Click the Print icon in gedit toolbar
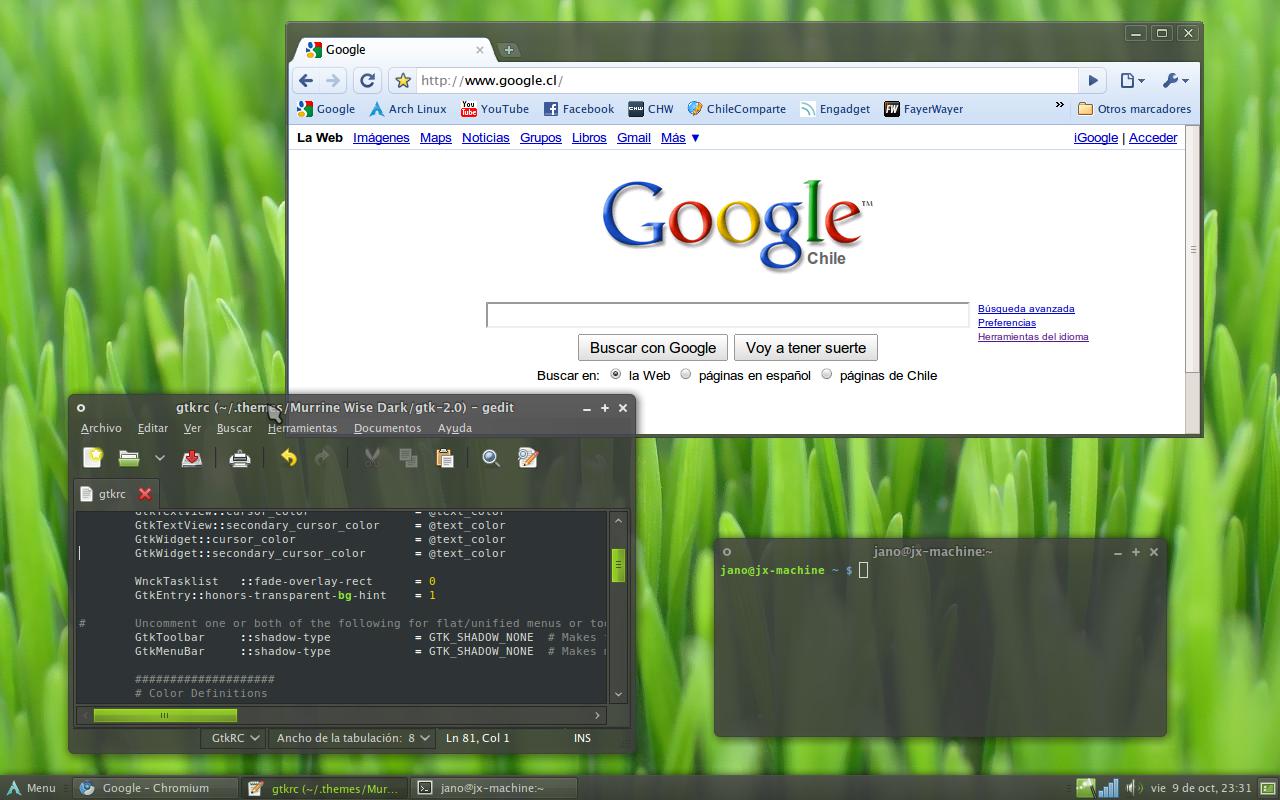This screenshot has height=800, width=1280. (x=240, y=458)
